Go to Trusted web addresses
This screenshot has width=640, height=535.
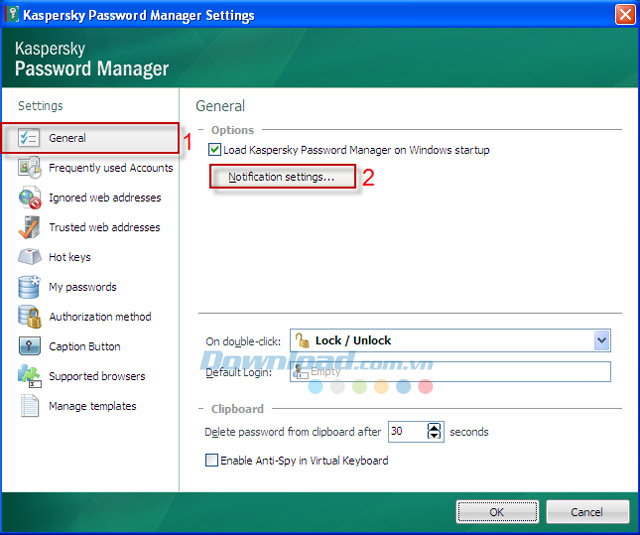[104, 227]
